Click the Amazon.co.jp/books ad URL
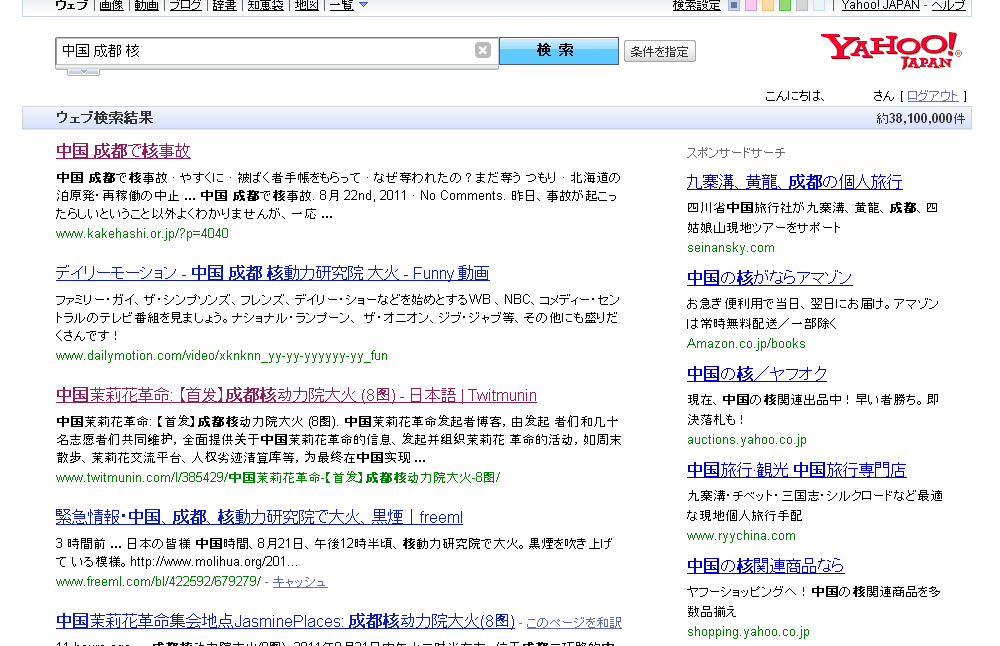Screen dimensions: 1000x646 [746, 343]
